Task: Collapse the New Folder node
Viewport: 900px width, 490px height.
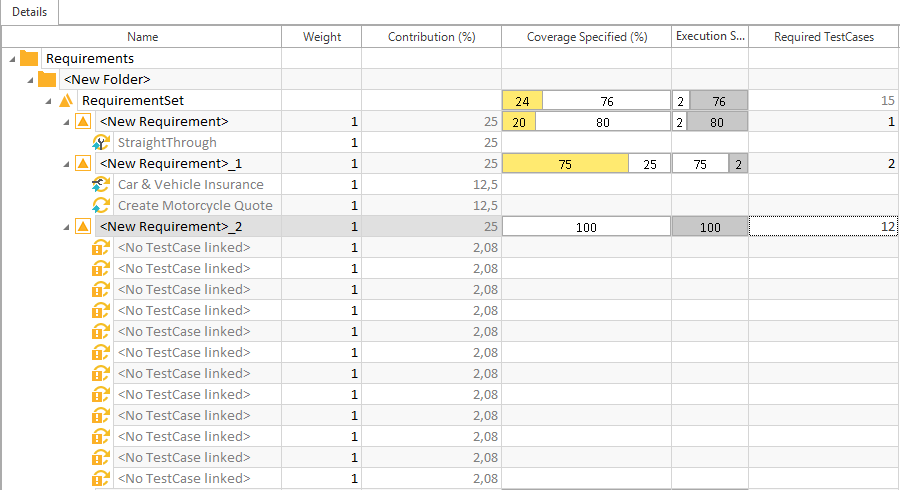Action: click(x=29, y=80)
